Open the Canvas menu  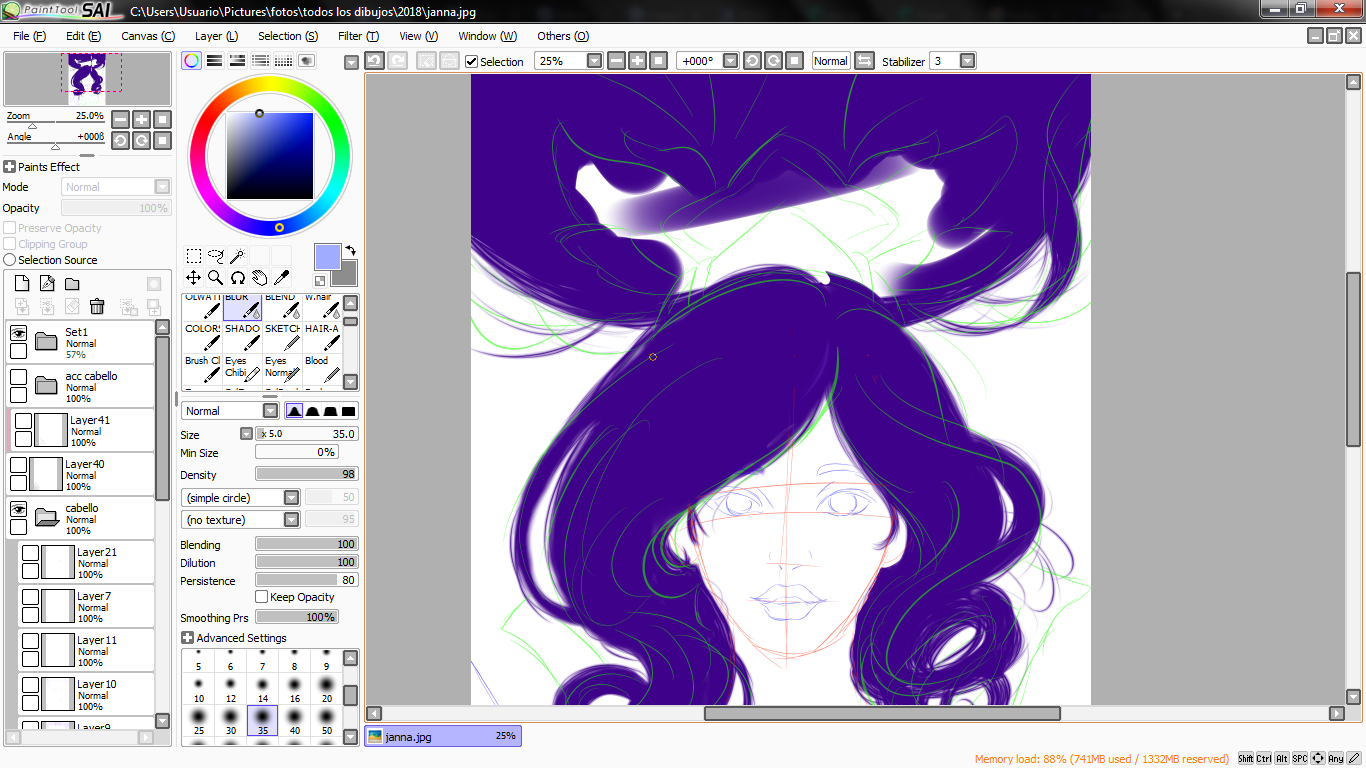[x=148, y=36]
